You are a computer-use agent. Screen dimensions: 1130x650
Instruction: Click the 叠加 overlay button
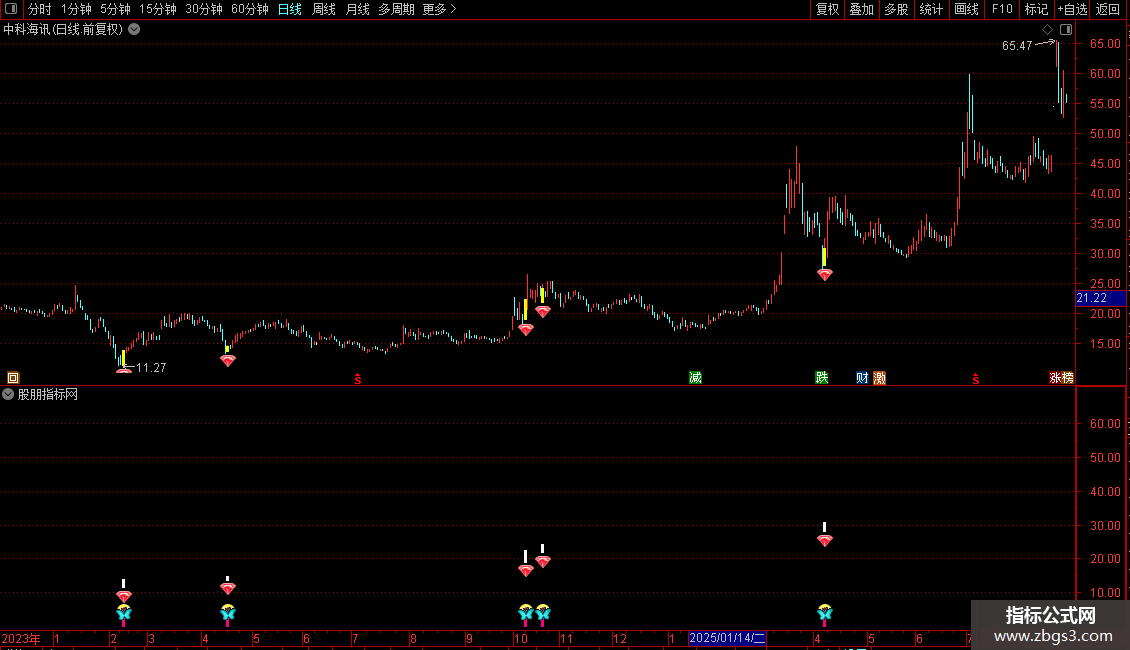coord(861,9)
